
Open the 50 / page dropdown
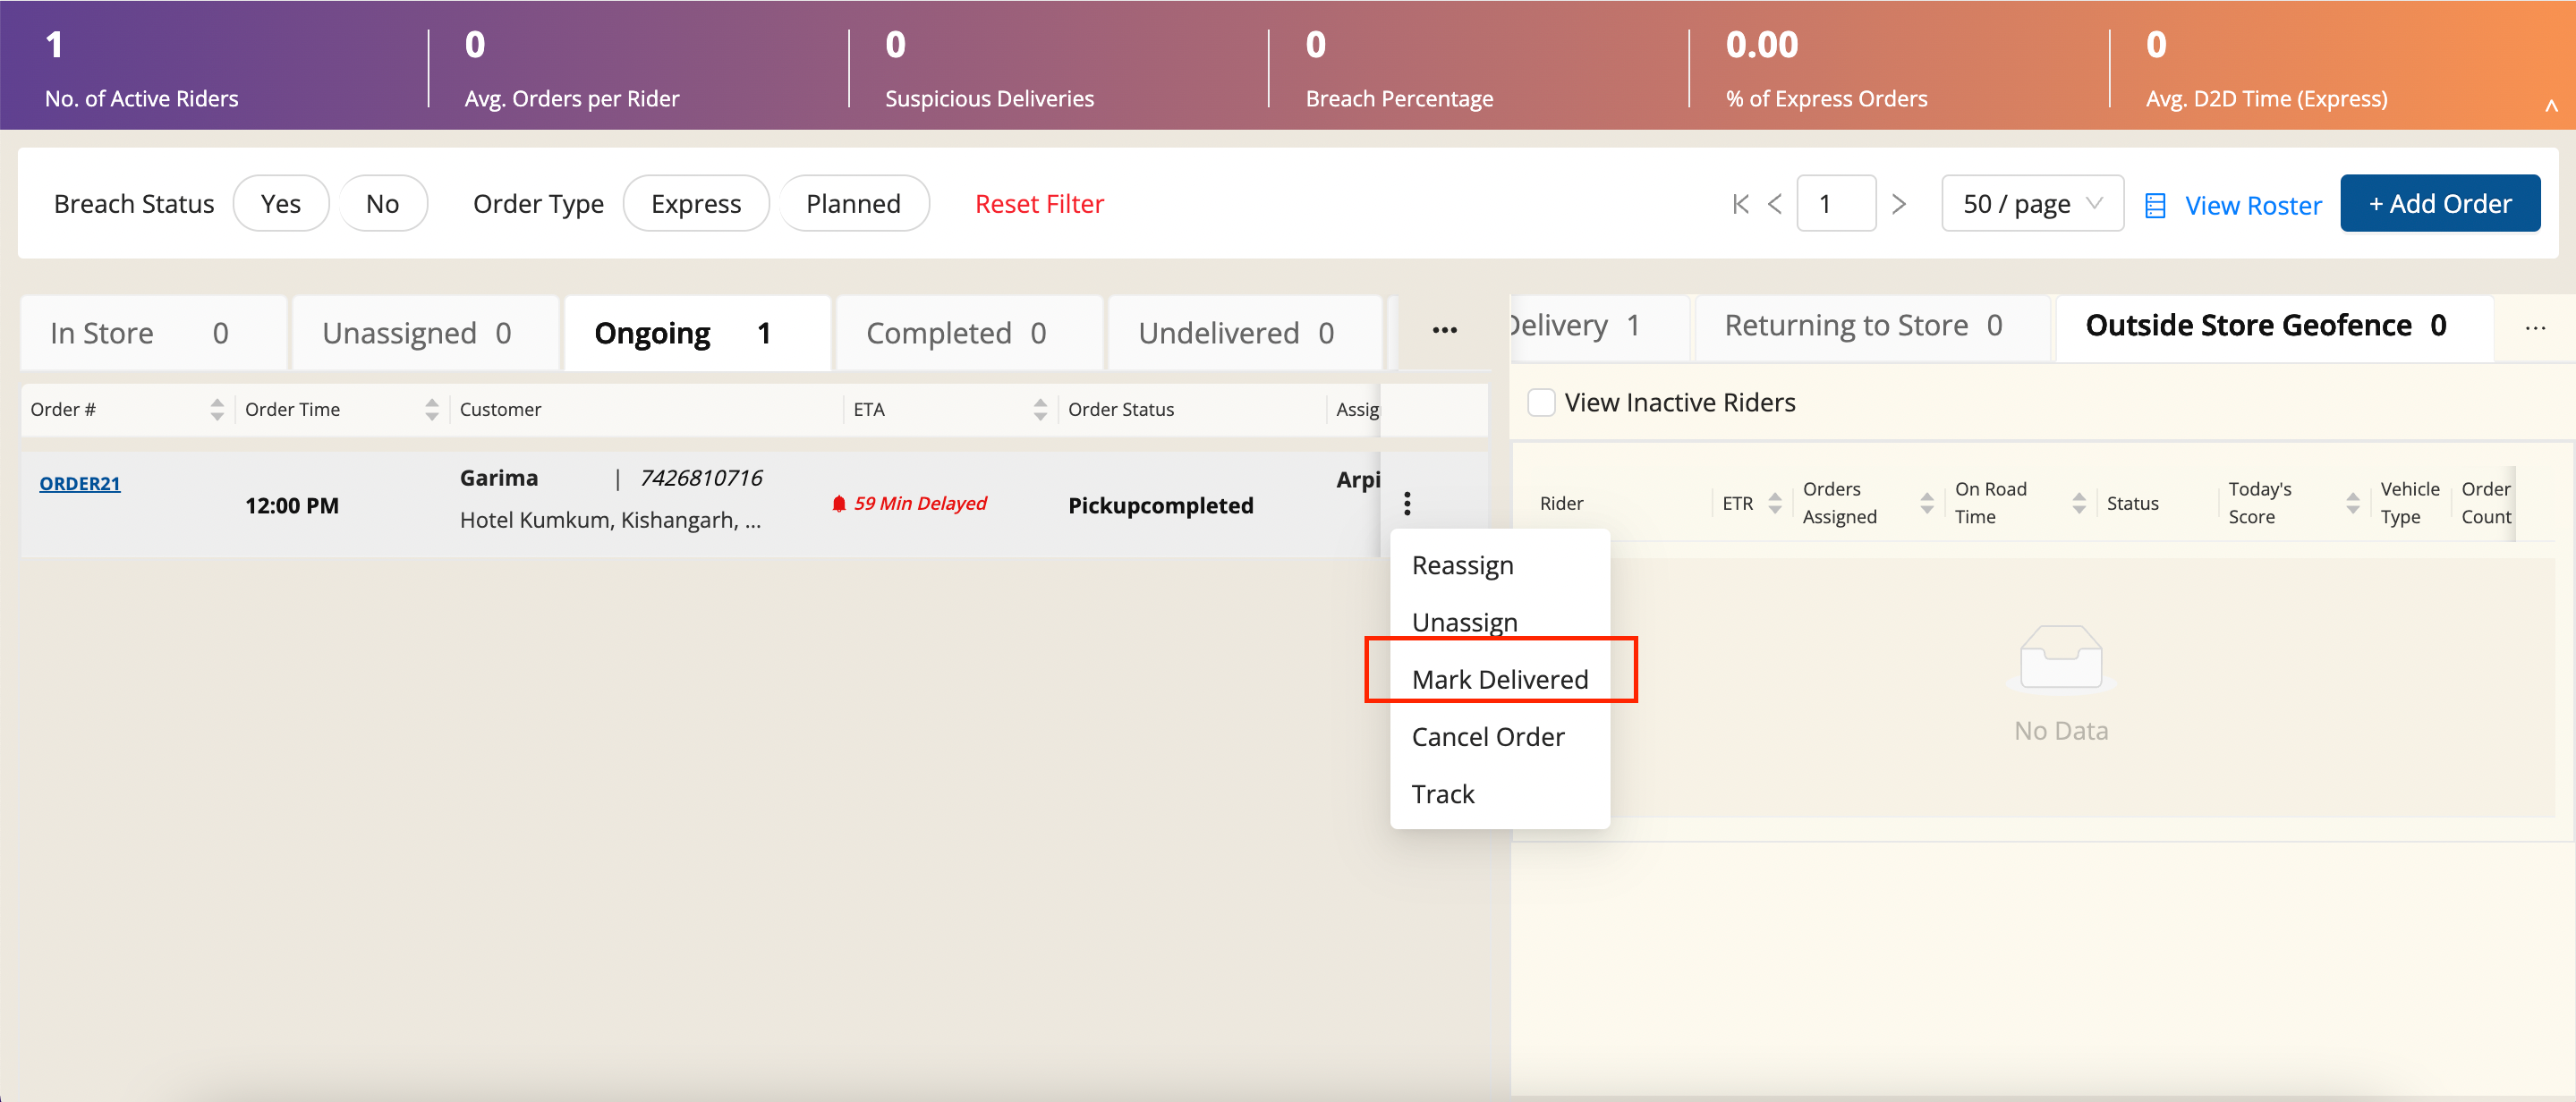tap(2031, 204)
